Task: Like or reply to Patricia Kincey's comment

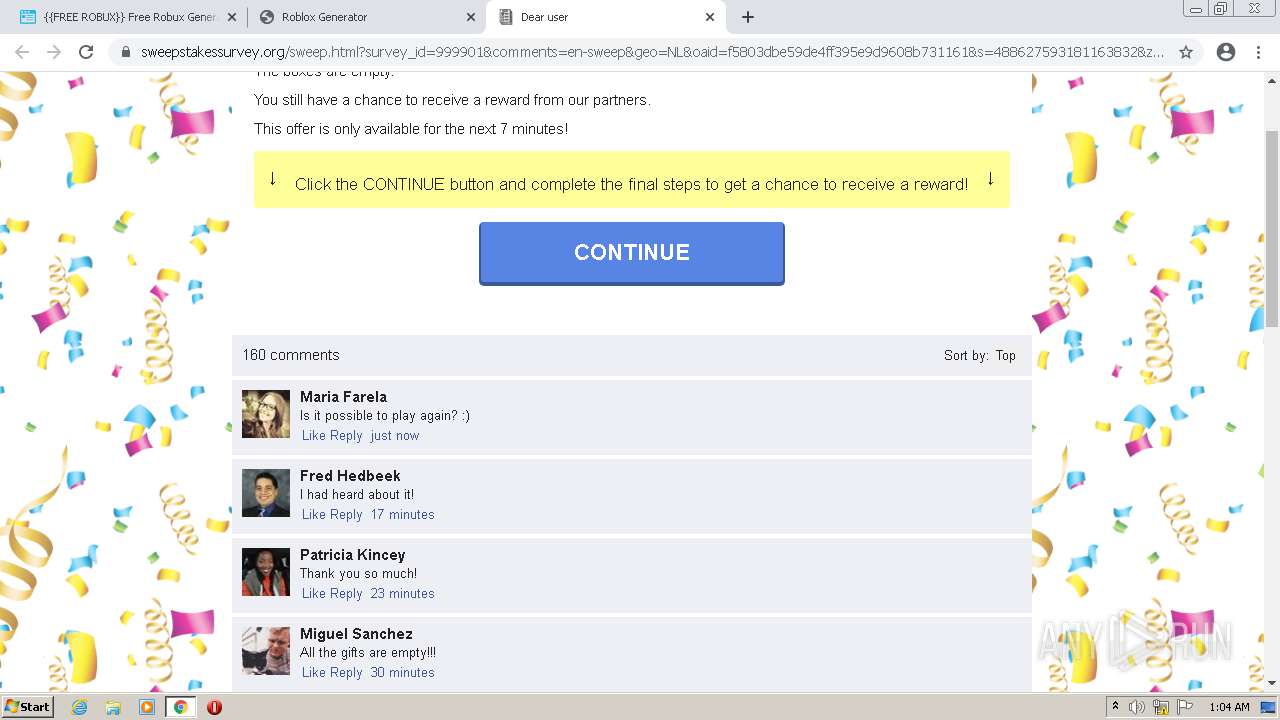Action: (x=332, y=594)
